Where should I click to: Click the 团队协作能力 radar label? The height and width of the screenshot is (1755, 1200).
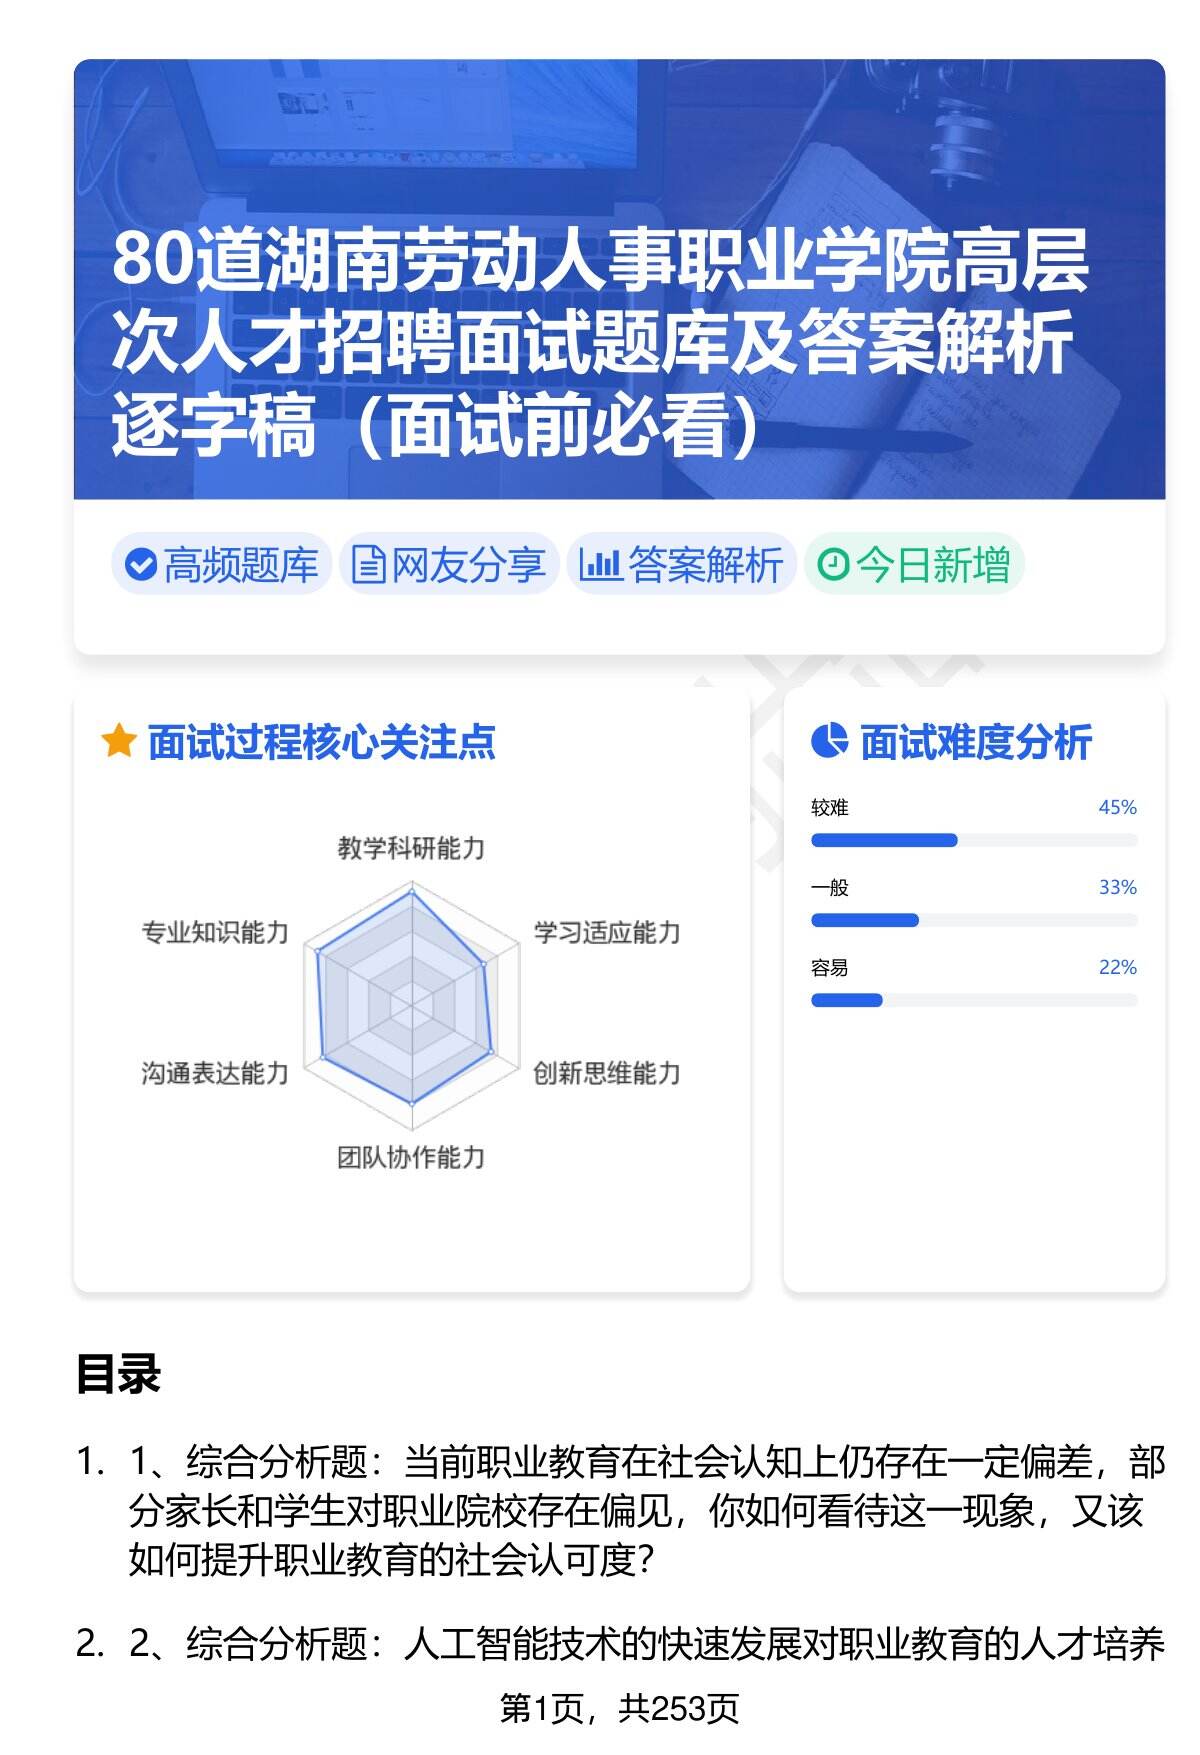click(x=411, y=1158)
